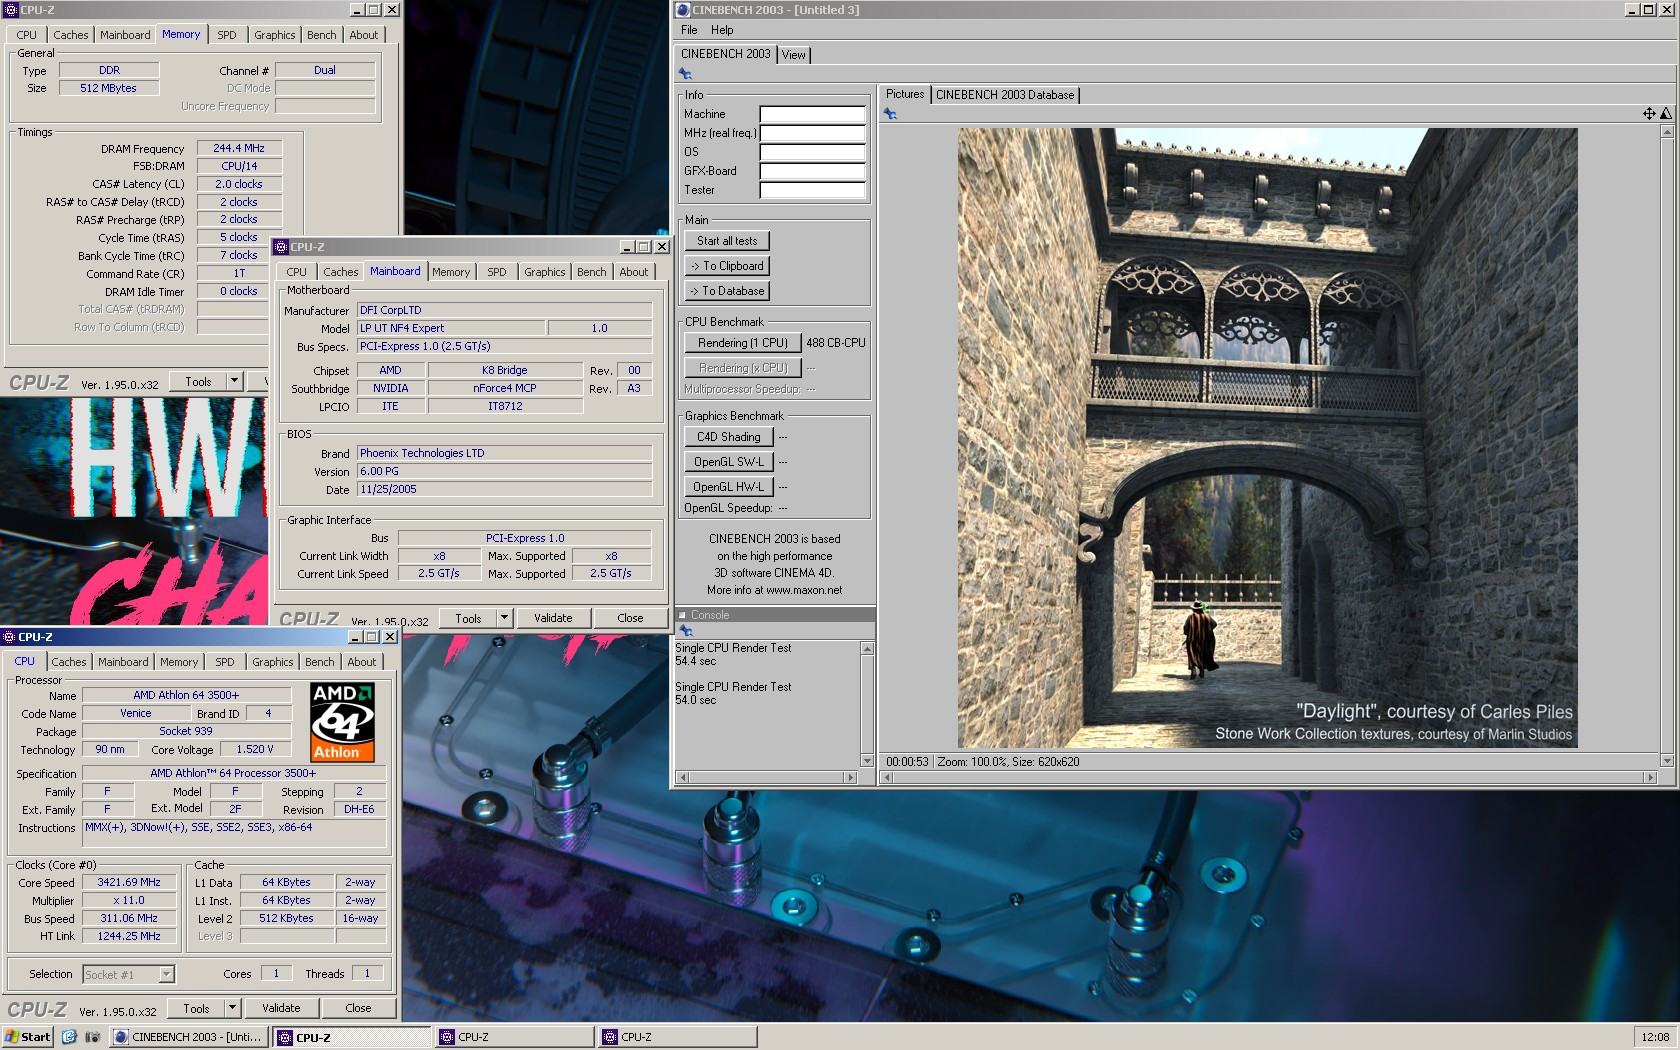Click the Core Speed value 3421.69 MHz
This screenshot has height=1050, width=1680.
coord(129,882)
